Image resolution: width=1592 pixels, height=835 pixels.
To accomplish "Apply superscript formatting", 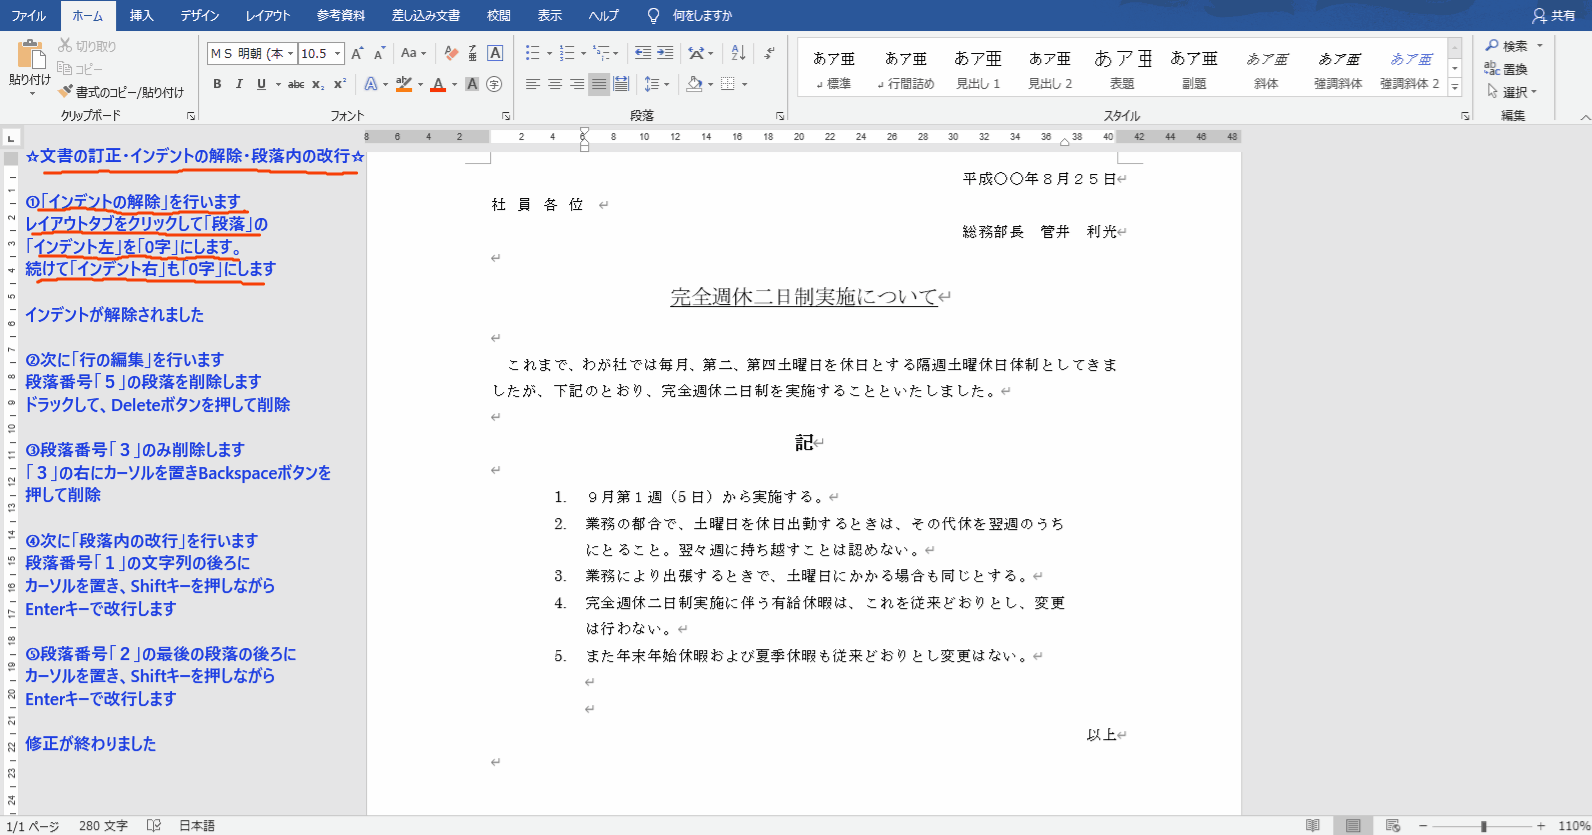I will [x=340, y=84].
